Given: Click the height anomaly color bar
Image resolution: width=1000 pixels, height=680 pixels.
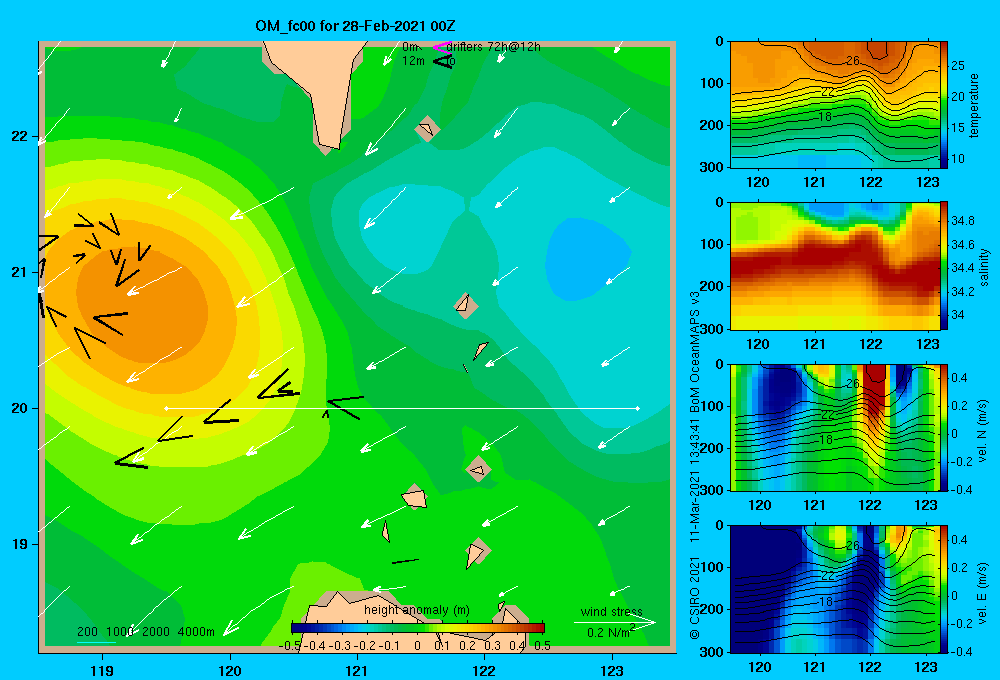Looking at the screenshot, I should click(418, 628).
